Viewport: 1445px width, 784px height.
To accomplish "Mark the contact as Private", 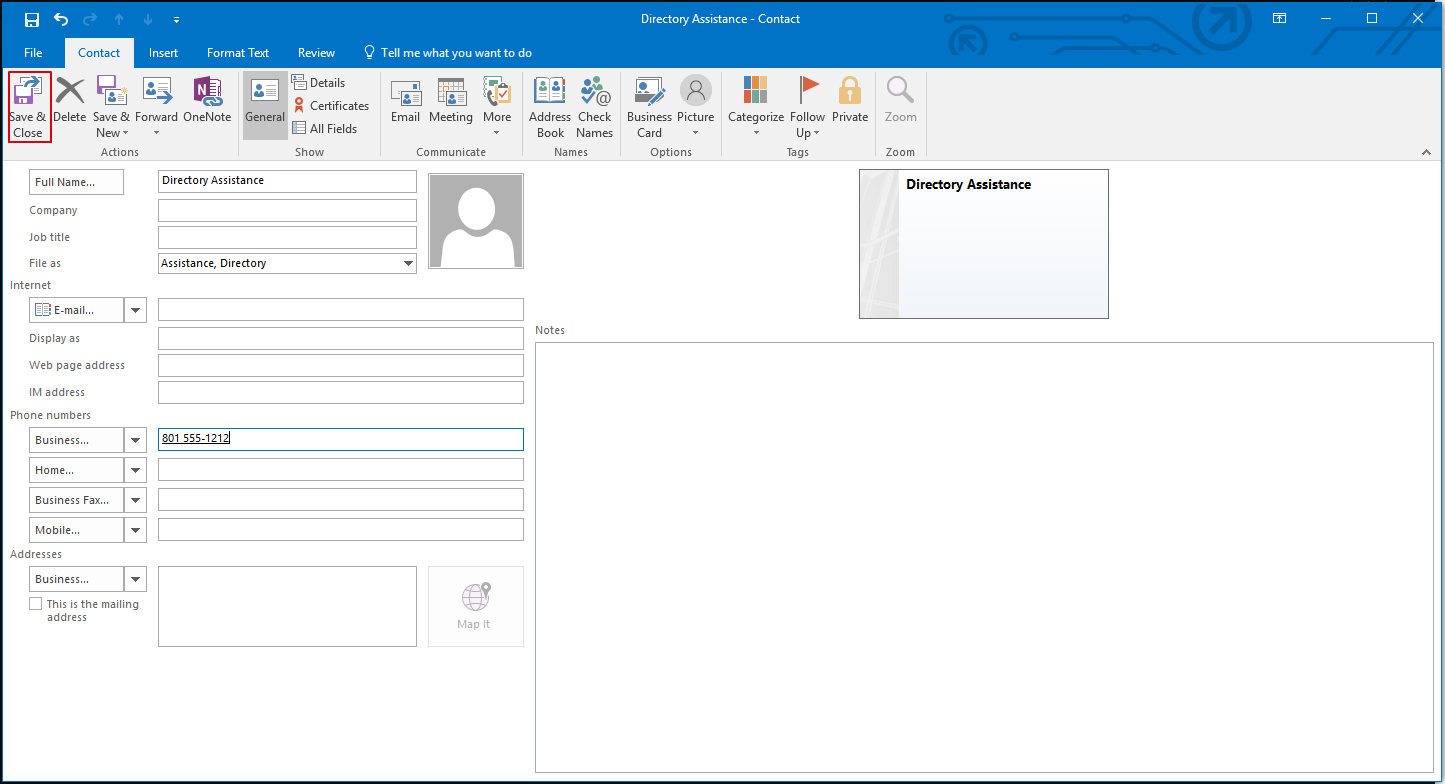I will click(850, 101).
